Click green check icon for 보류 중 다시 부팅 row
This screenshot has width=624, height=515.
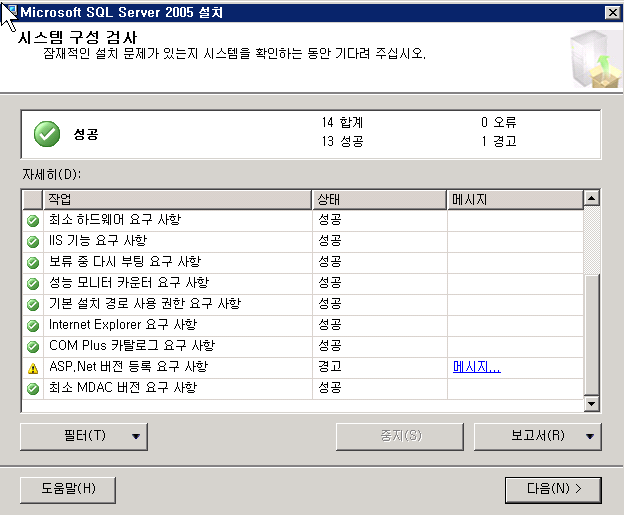point(33,263)
